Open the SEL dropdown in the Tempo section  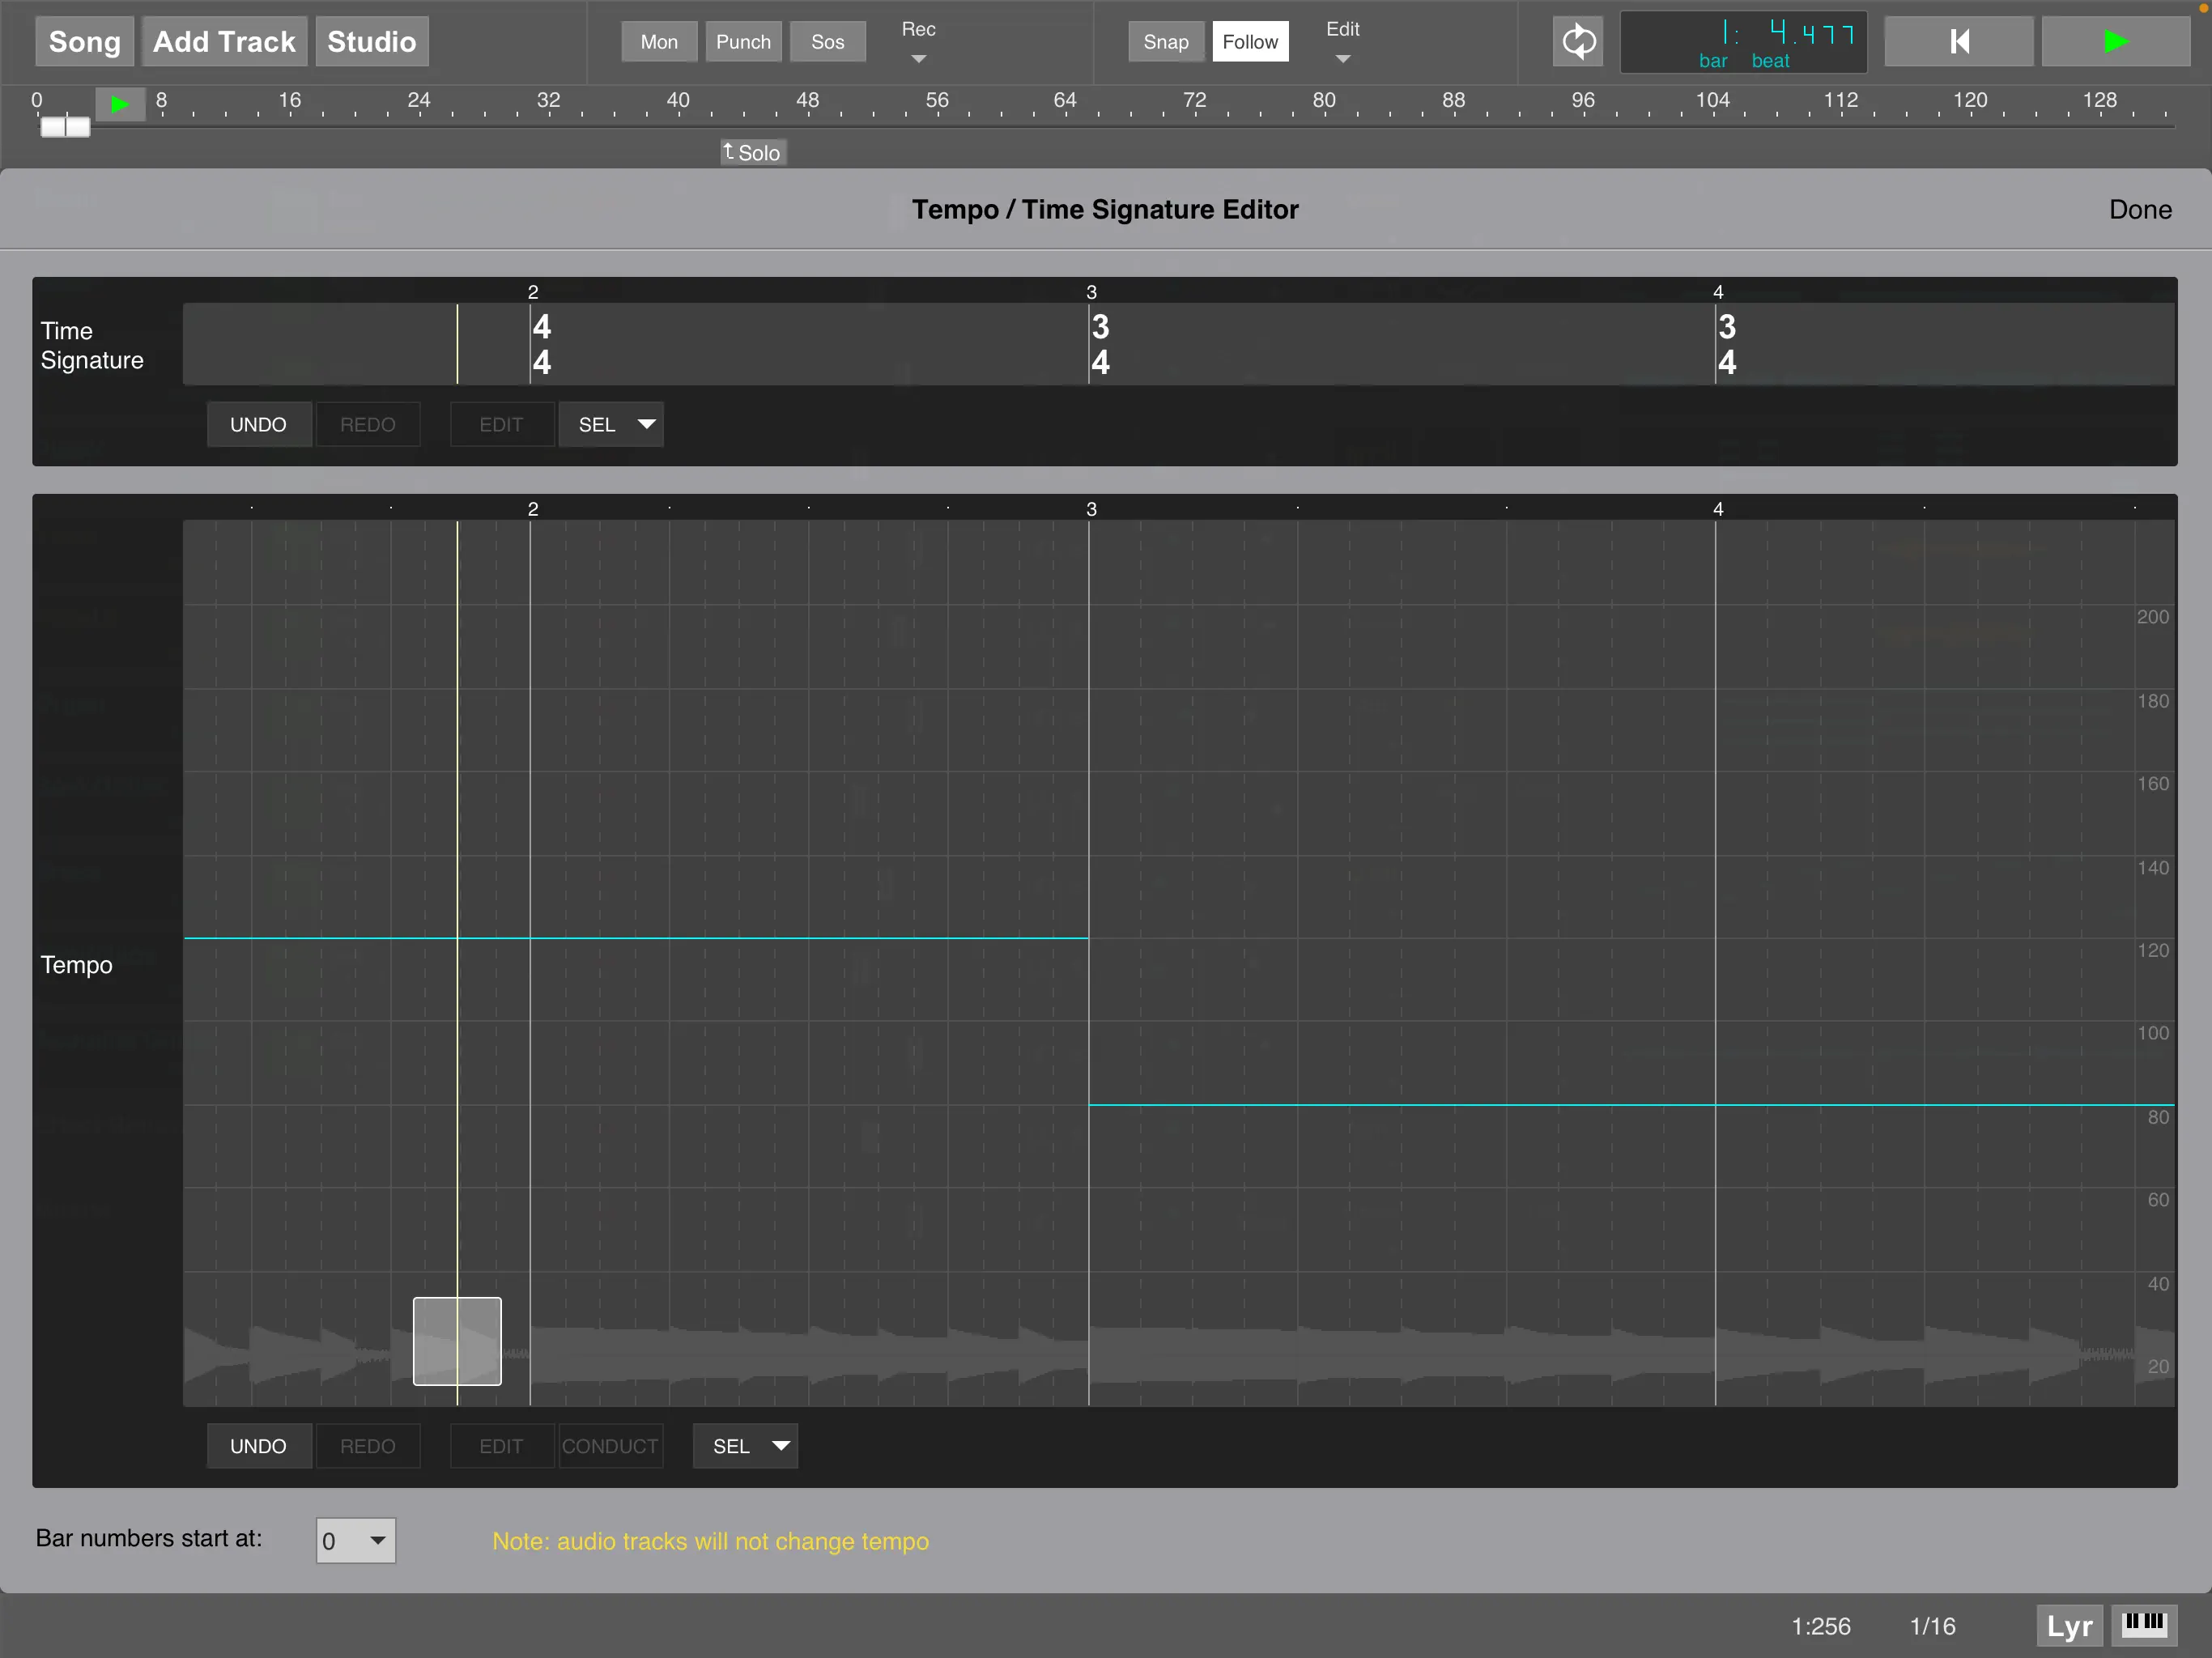pos(744,1445)
